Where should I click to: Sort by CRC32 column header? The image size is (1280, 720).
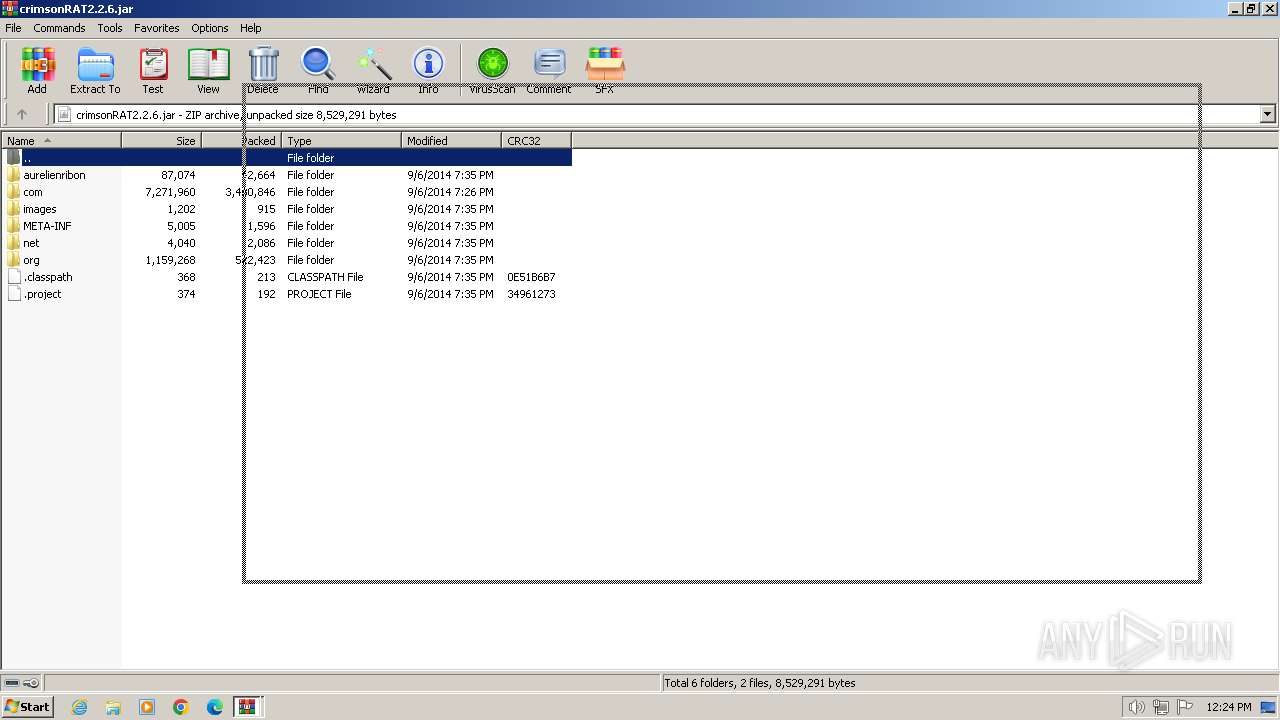pos(537,141)
